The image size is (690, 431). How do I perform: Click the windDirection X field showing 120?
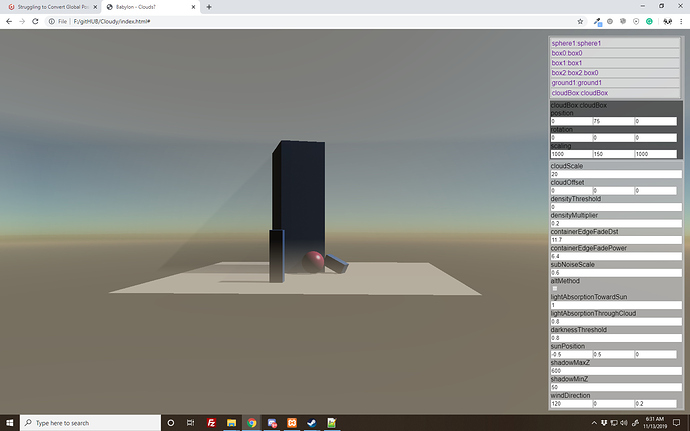(571, 404)
